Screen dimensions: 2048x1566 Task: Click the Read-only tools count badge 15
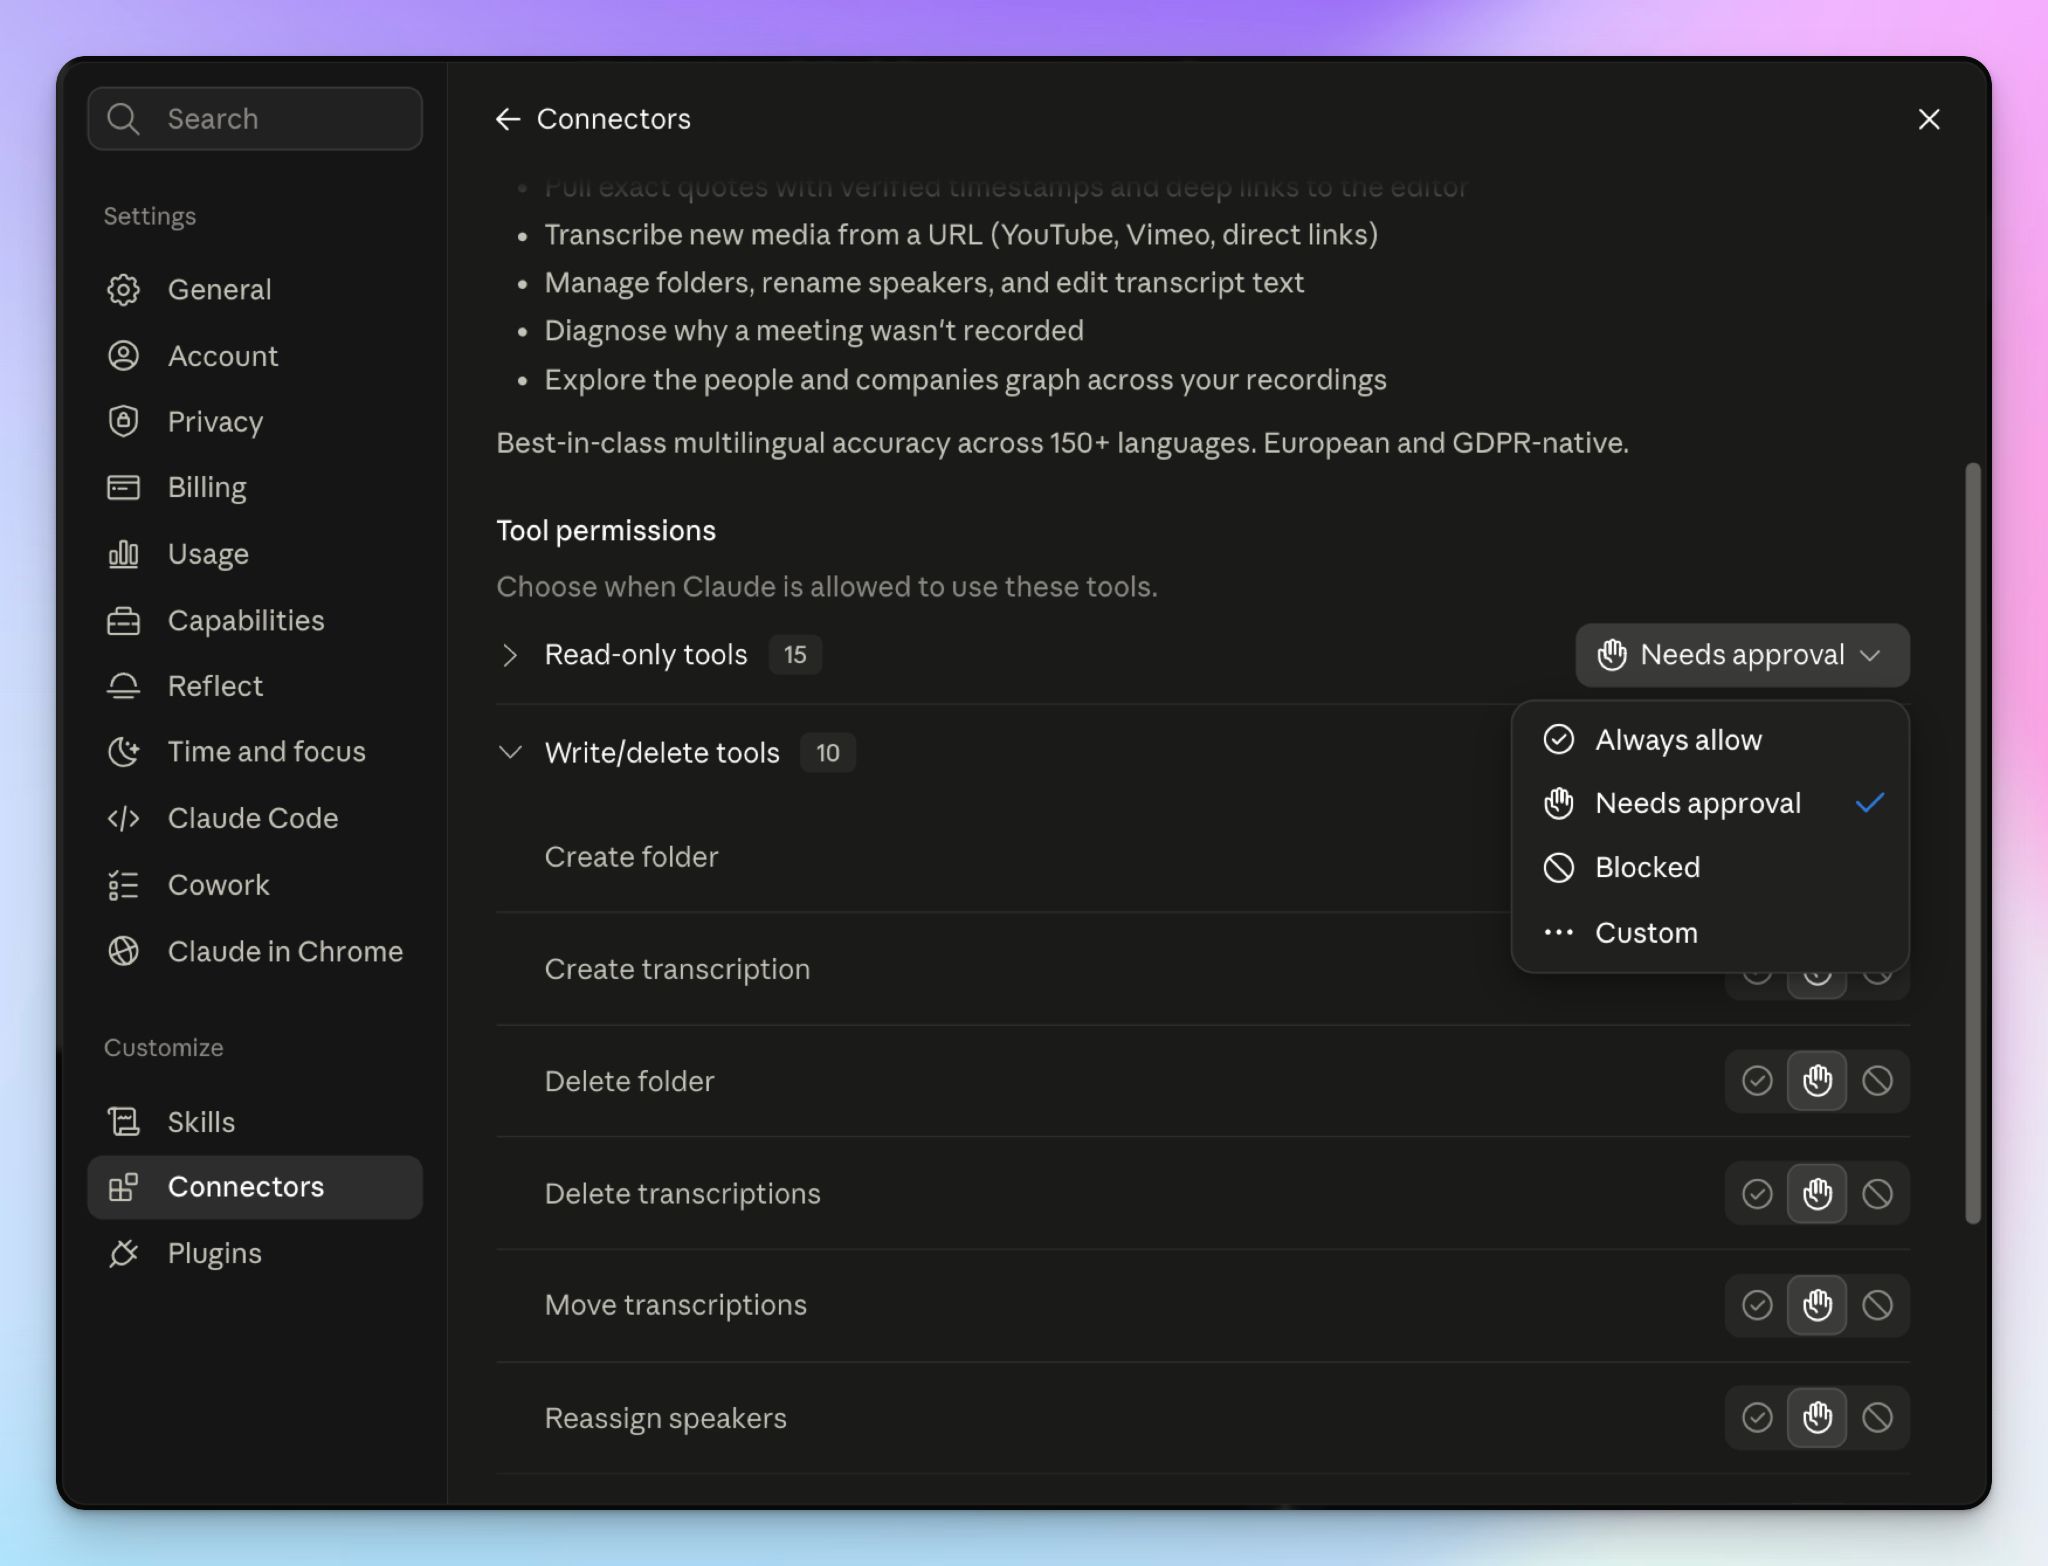pyautogui.click(x=795, y=655)
